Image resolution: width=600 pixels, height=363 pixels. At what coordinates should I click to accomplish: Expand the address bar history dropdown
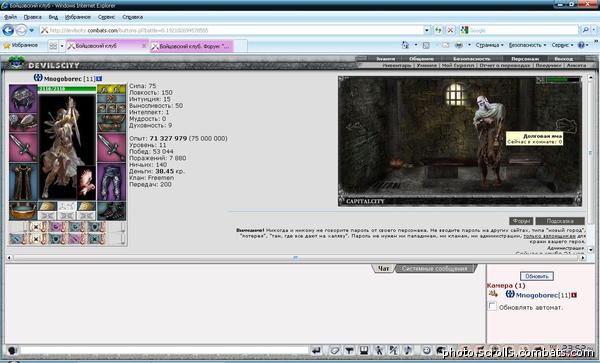tap(427, 30)
